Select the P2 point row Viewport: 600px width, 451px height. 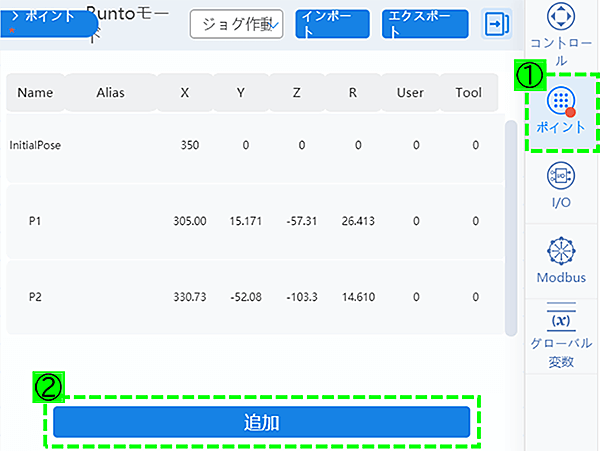pos(36,297)
